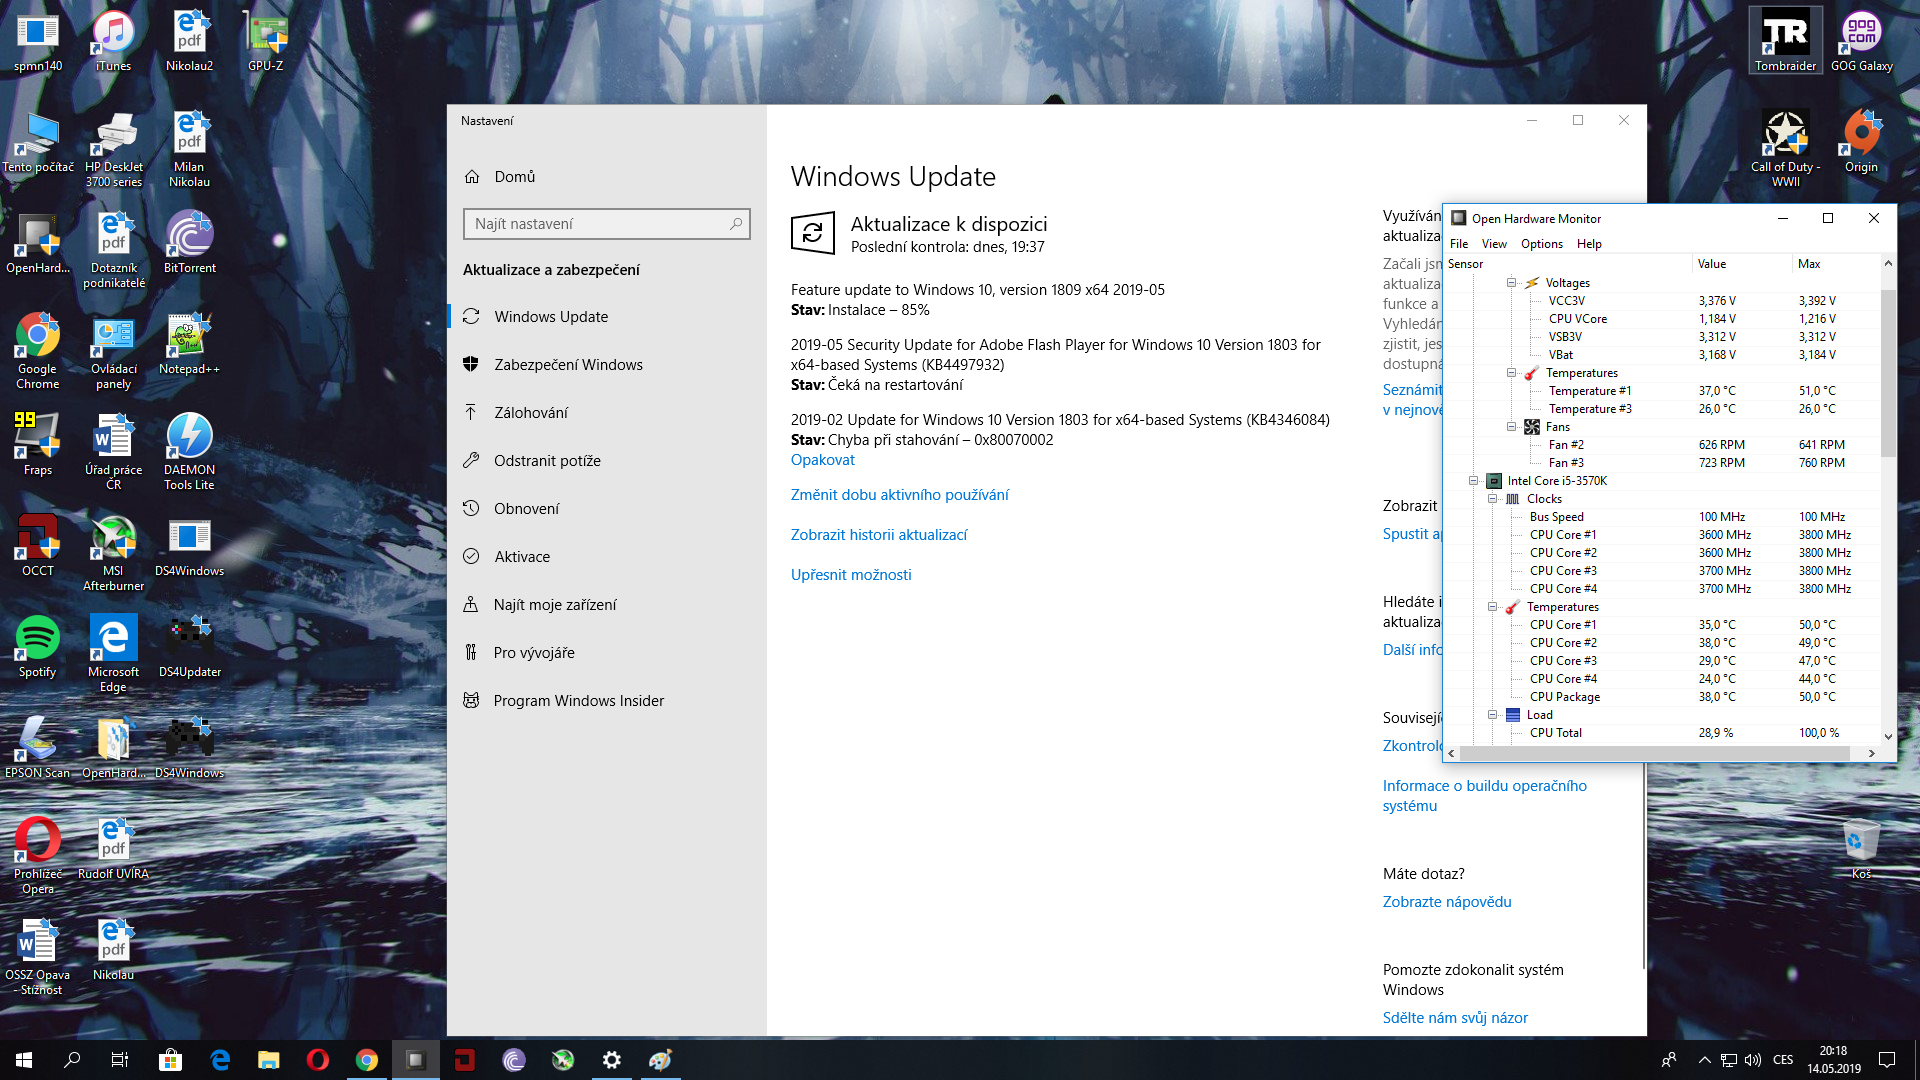
Task: Click the Domů home icon
Action: (x=472, y=176)
